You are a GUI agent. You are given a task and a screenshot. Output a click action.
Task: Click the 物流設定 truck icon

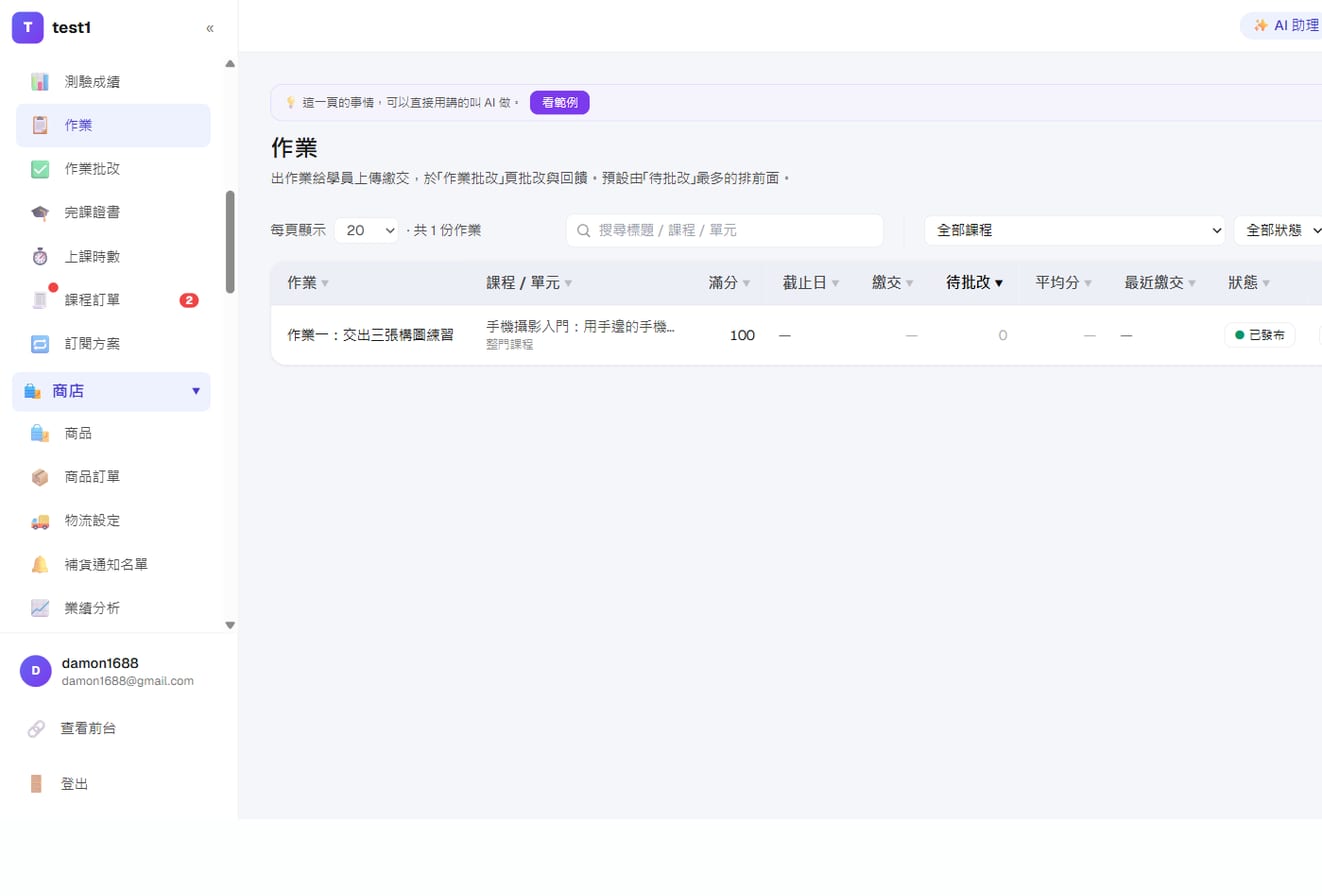click(40, 521)
